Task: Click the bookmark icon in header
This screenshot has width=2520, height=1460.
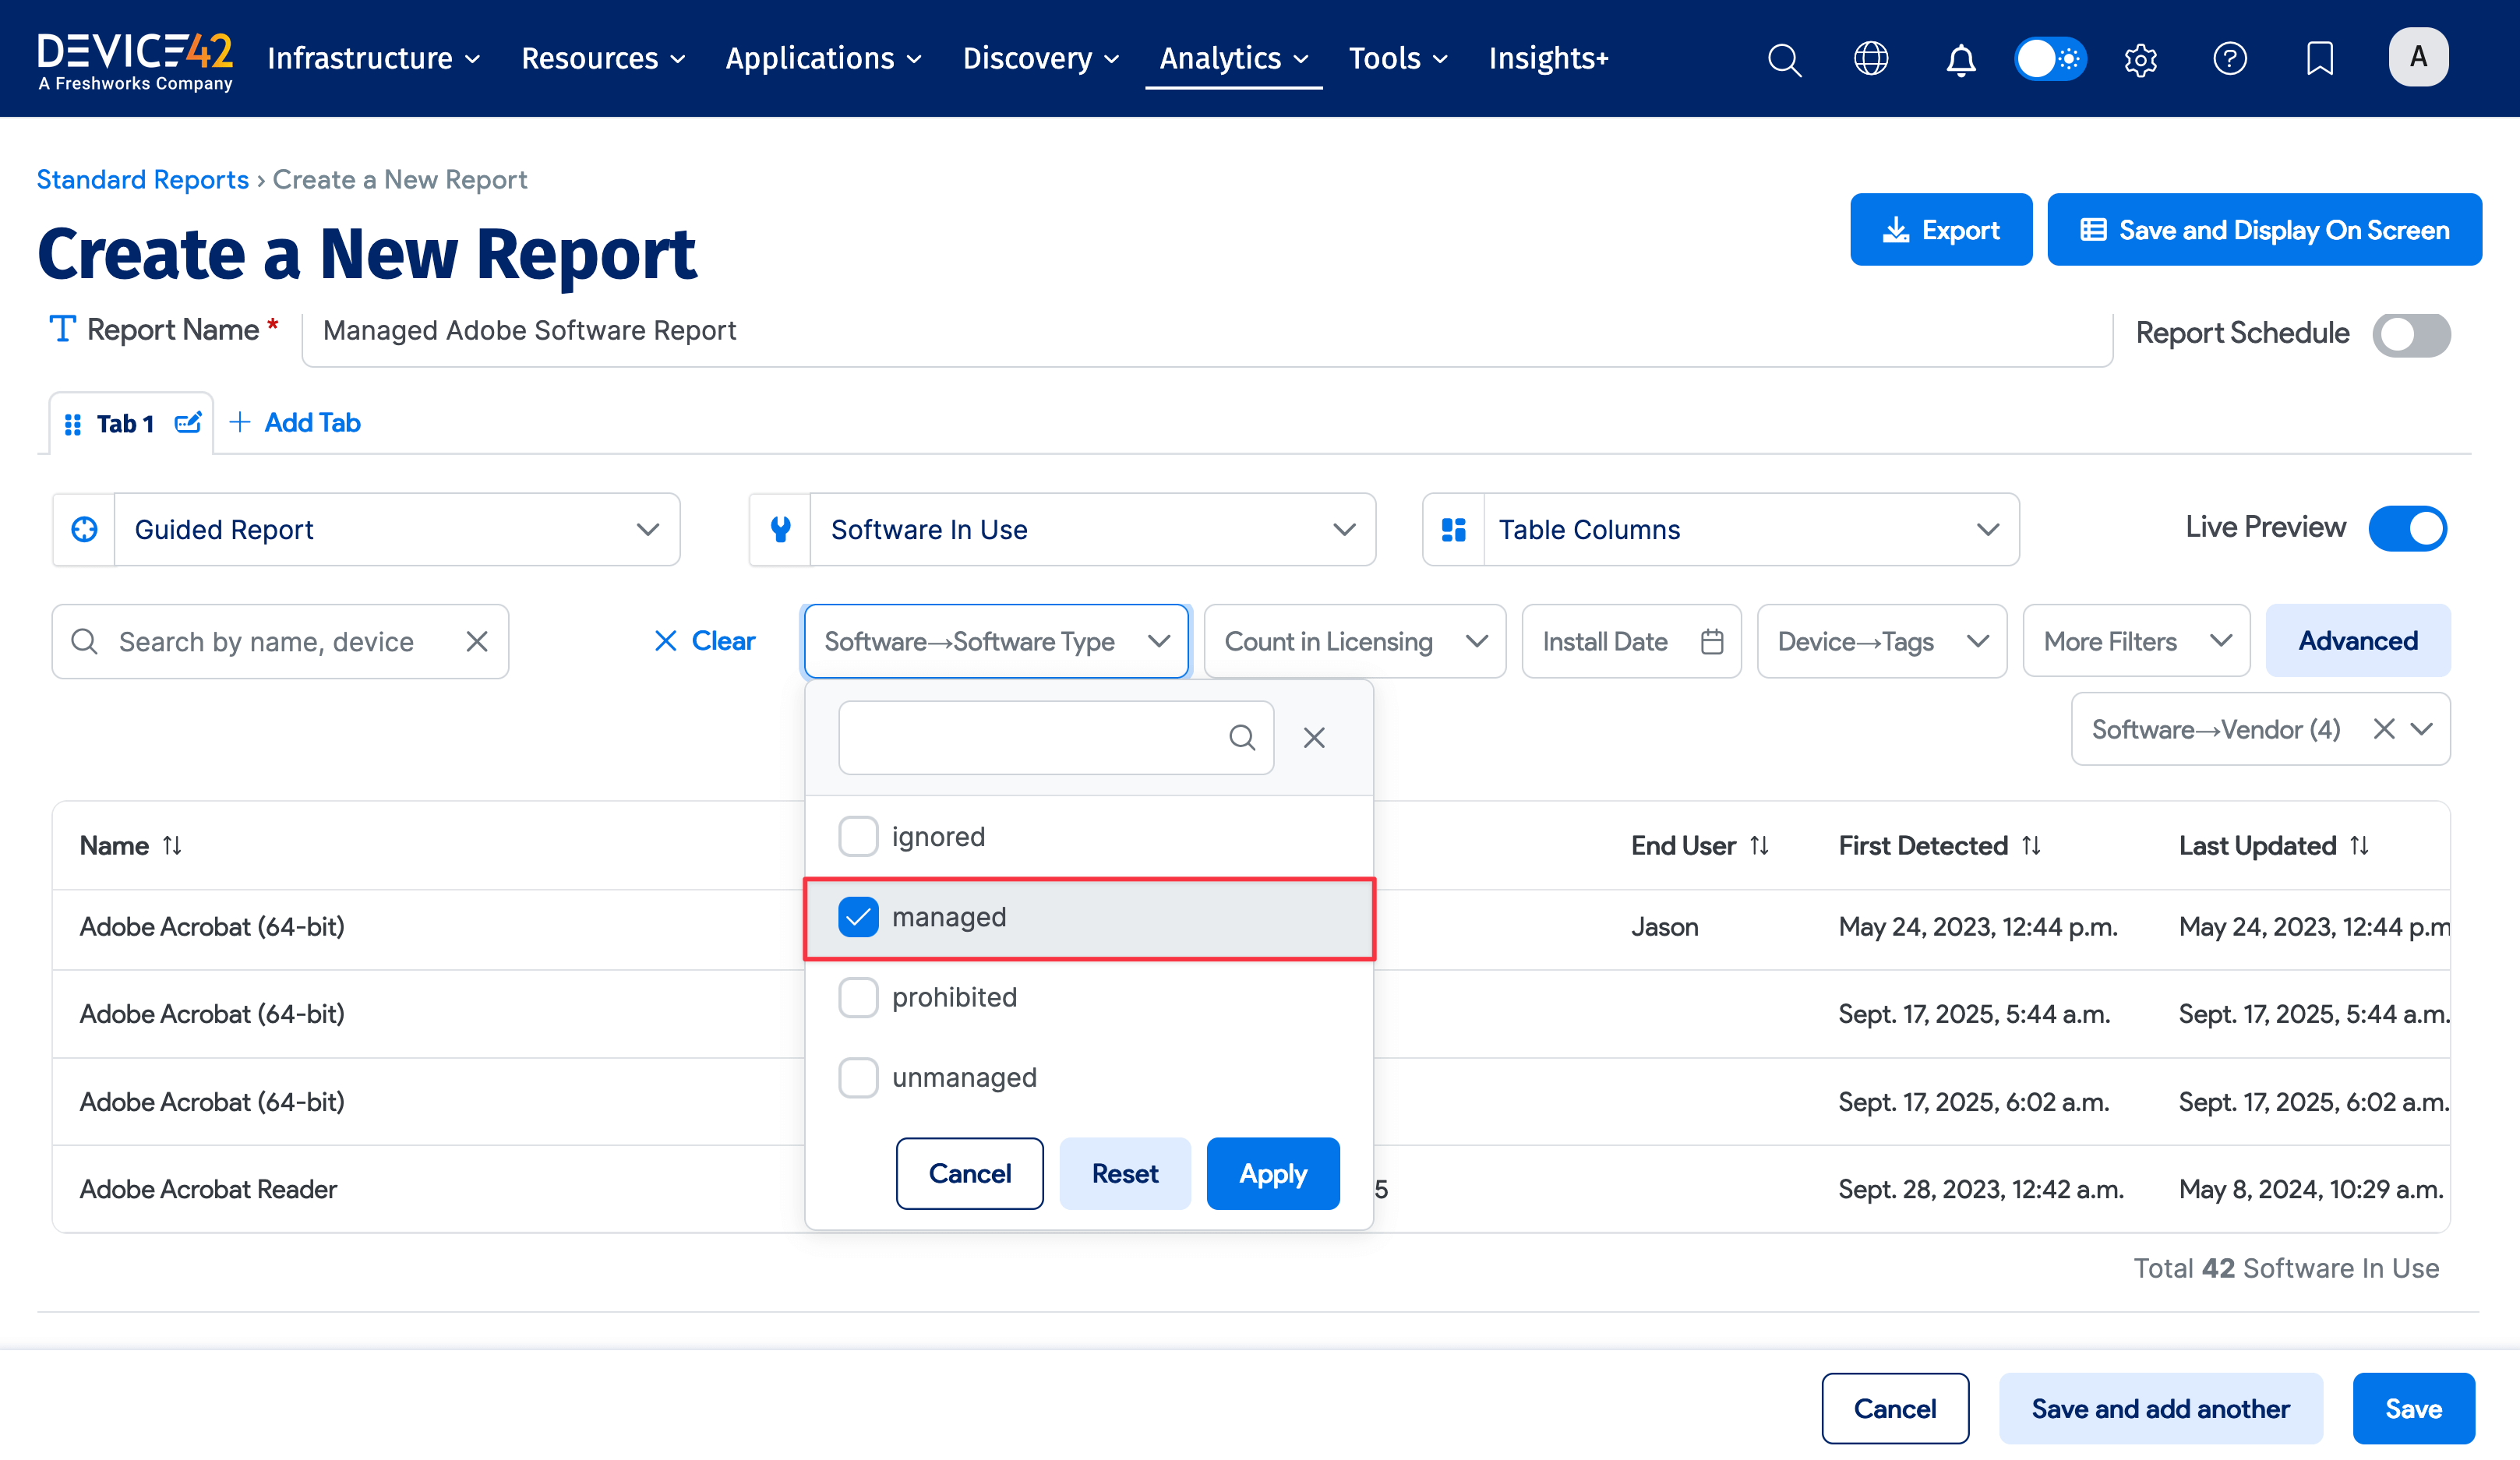Action: coord(2319,59)
